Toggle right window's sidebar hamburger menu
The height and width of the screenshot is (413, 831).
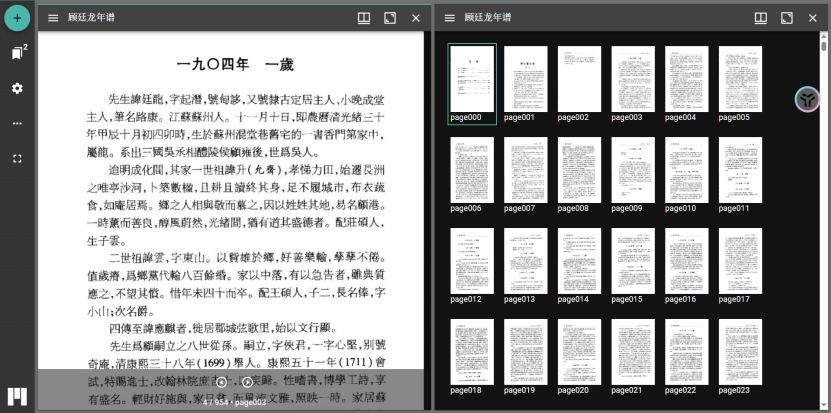[450, 18]
